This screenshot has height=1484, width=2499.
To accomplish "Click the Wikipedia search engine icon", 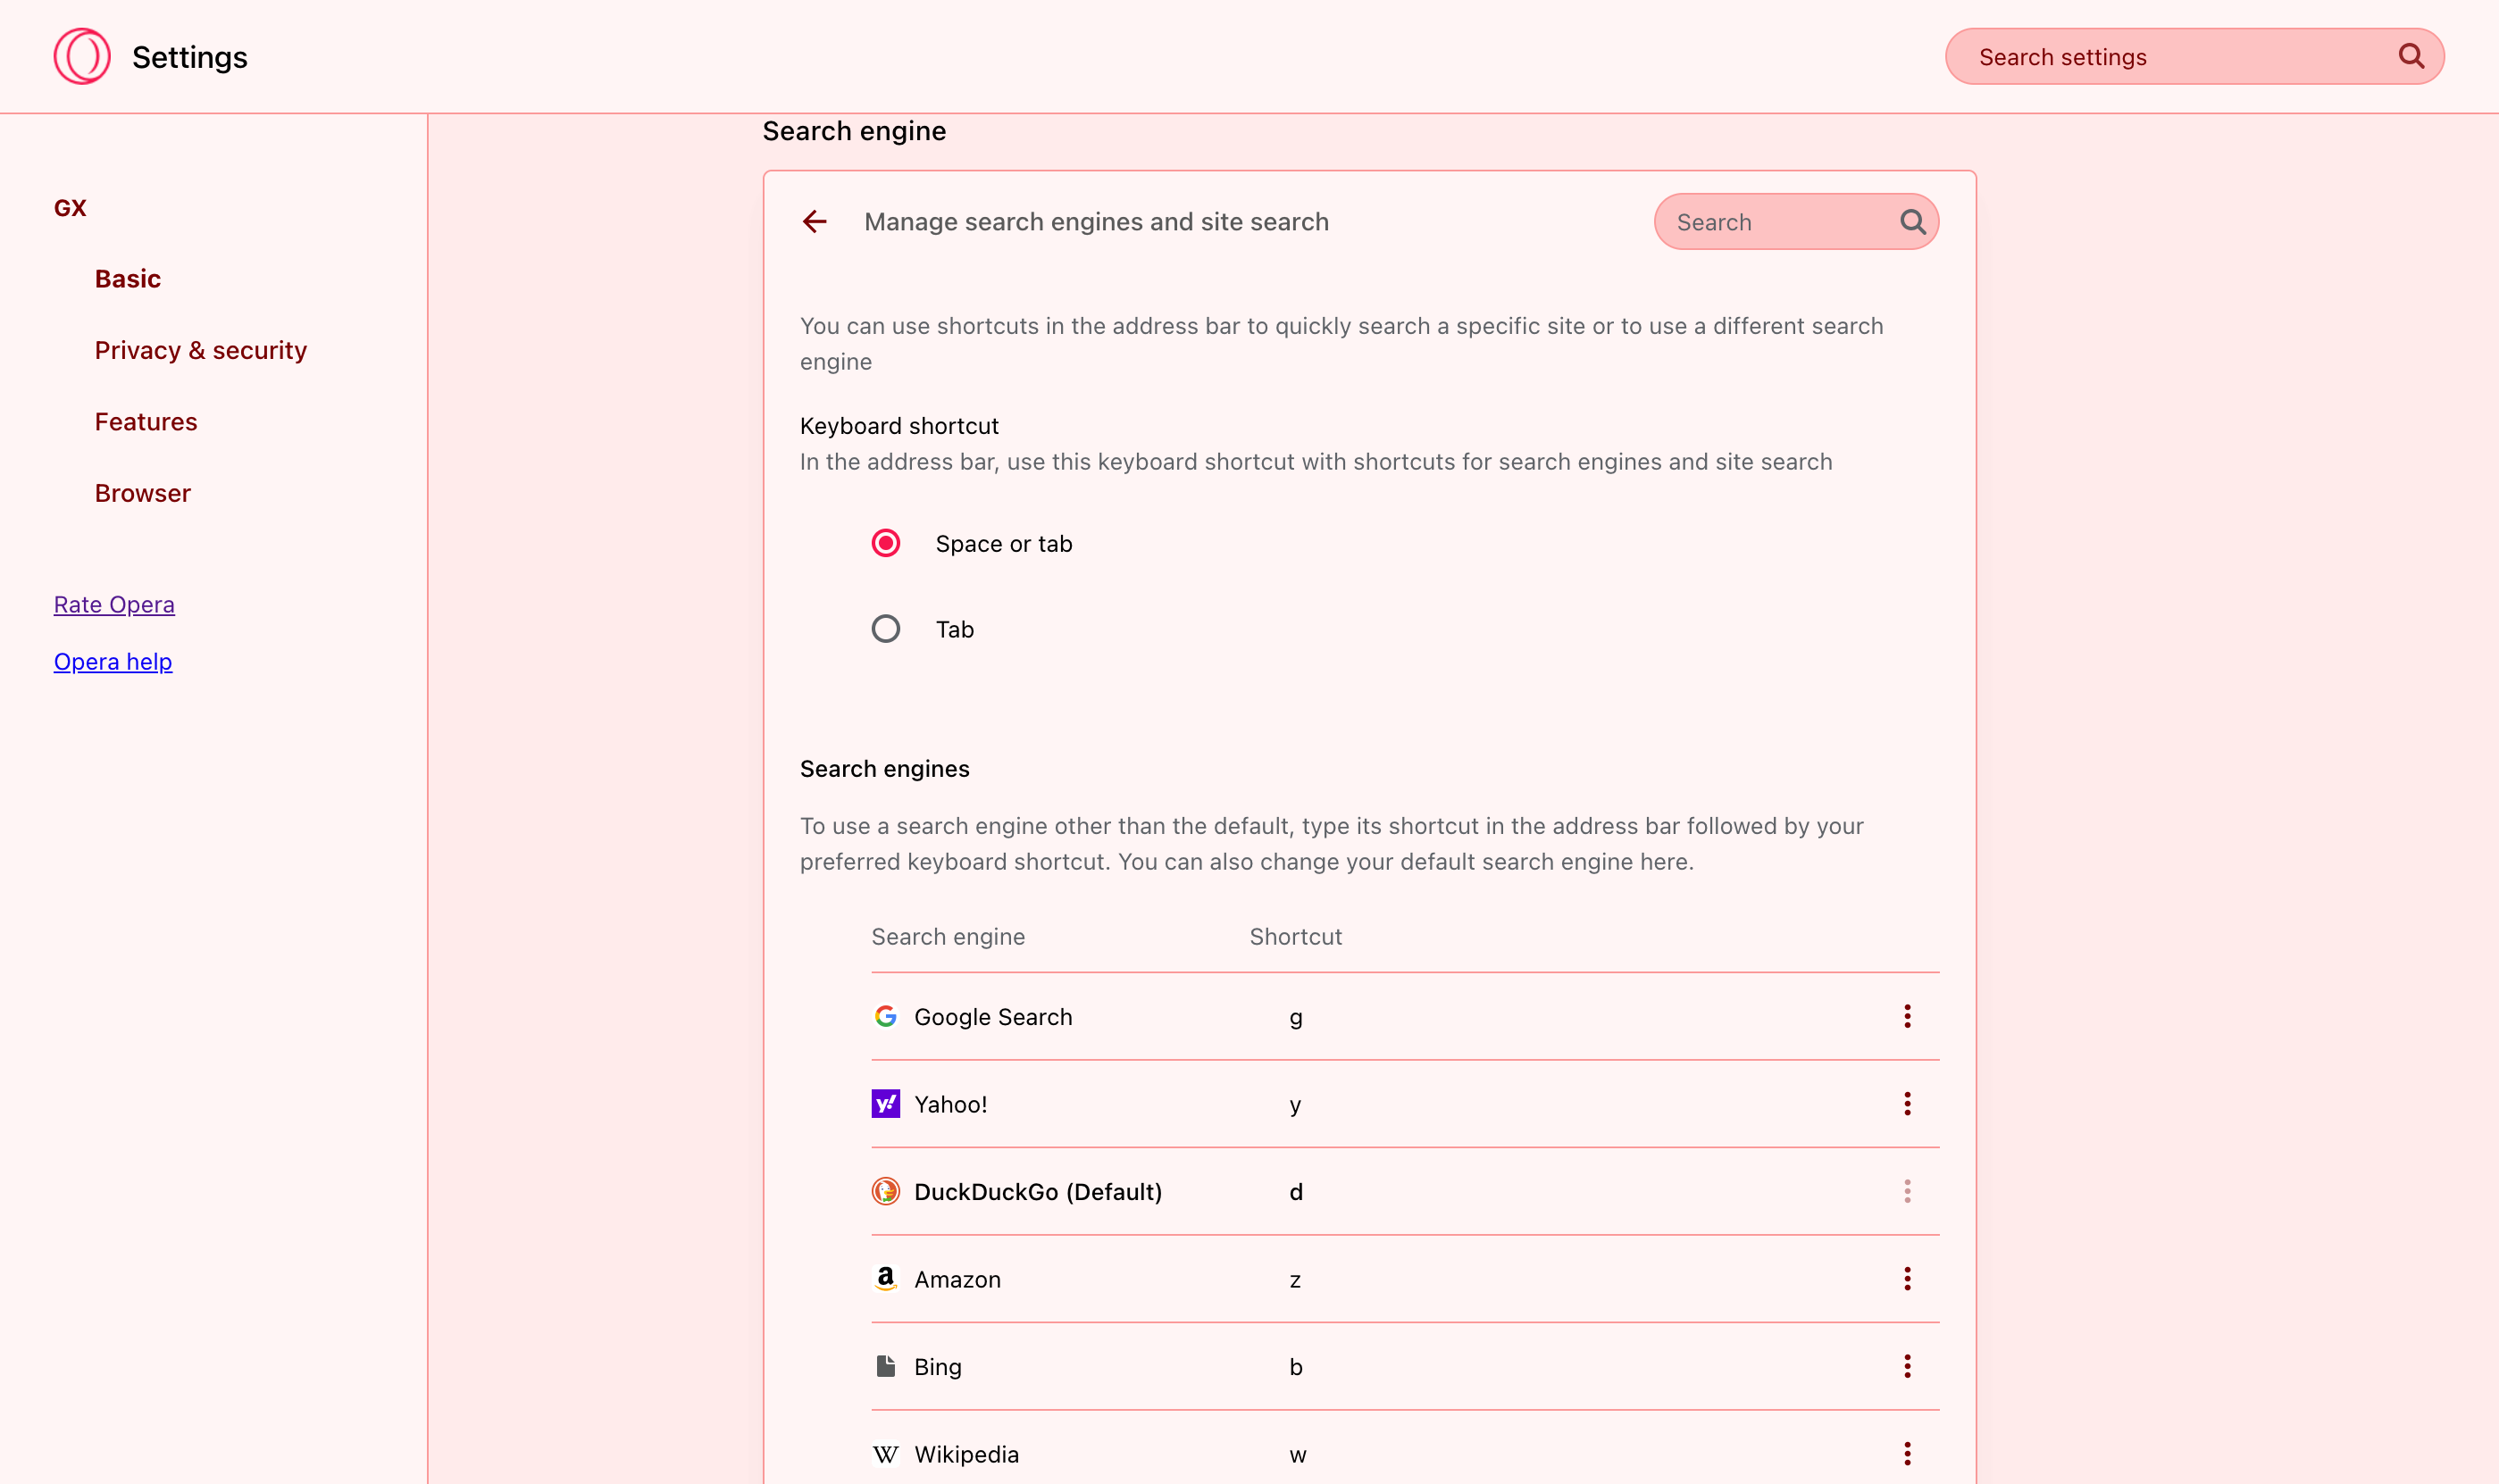I will (x=887, y=1454).
